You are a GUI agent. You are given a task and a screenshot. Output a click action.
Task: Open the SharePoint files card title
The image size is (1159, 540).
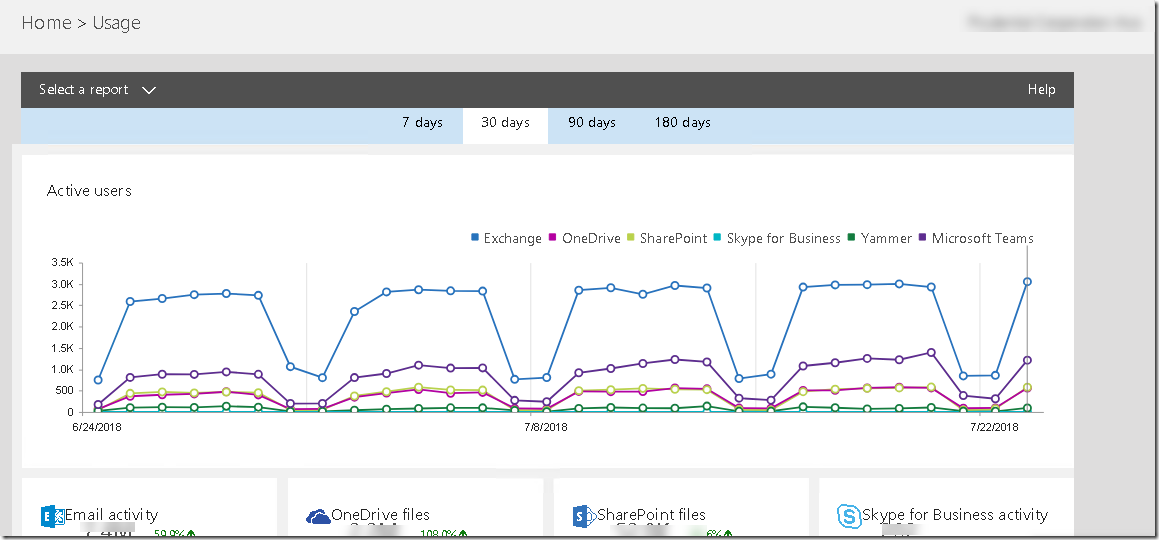651,515
